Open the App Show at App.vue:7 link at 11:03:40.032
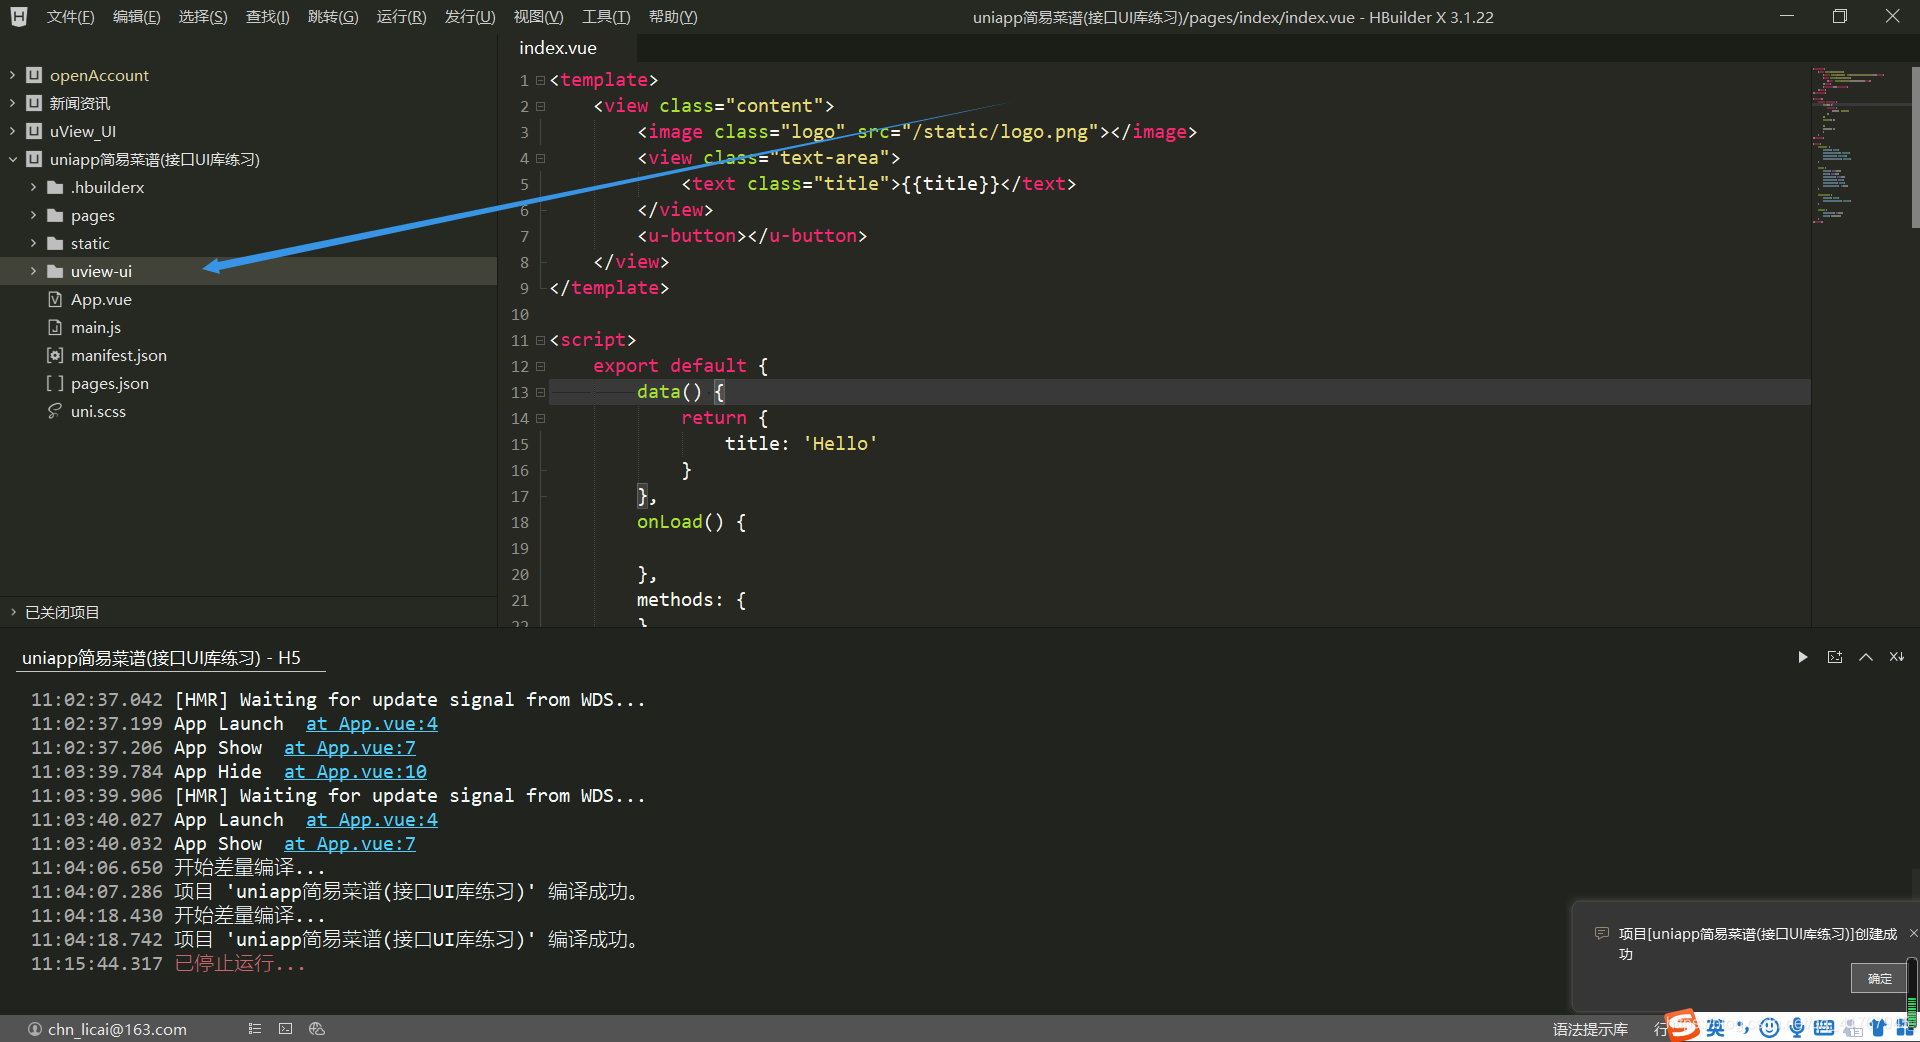The image size is (1920, 1042). [349, 844]
